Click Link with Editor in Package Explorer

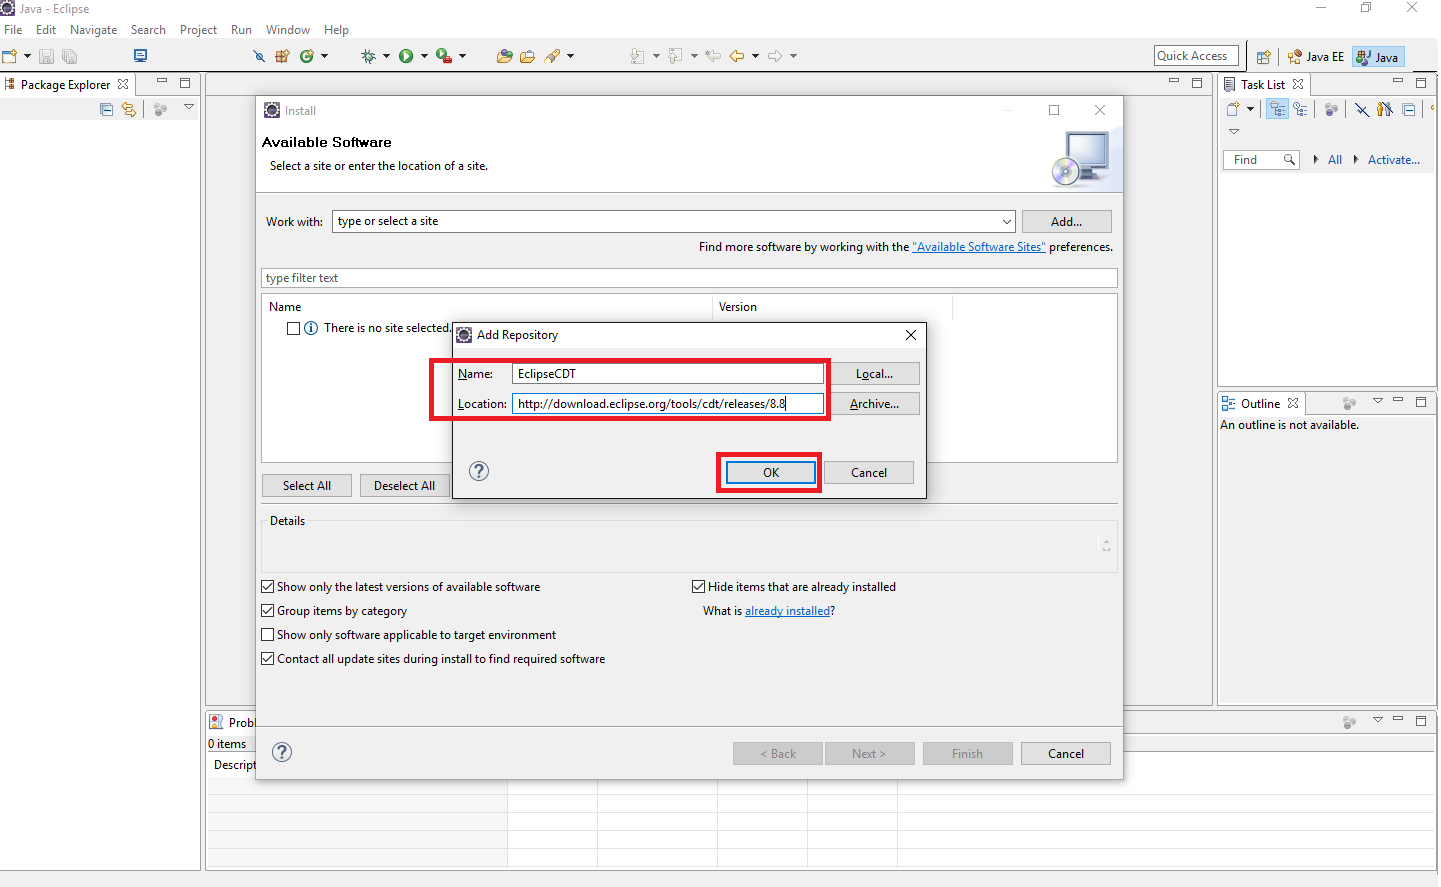point(129,110)
